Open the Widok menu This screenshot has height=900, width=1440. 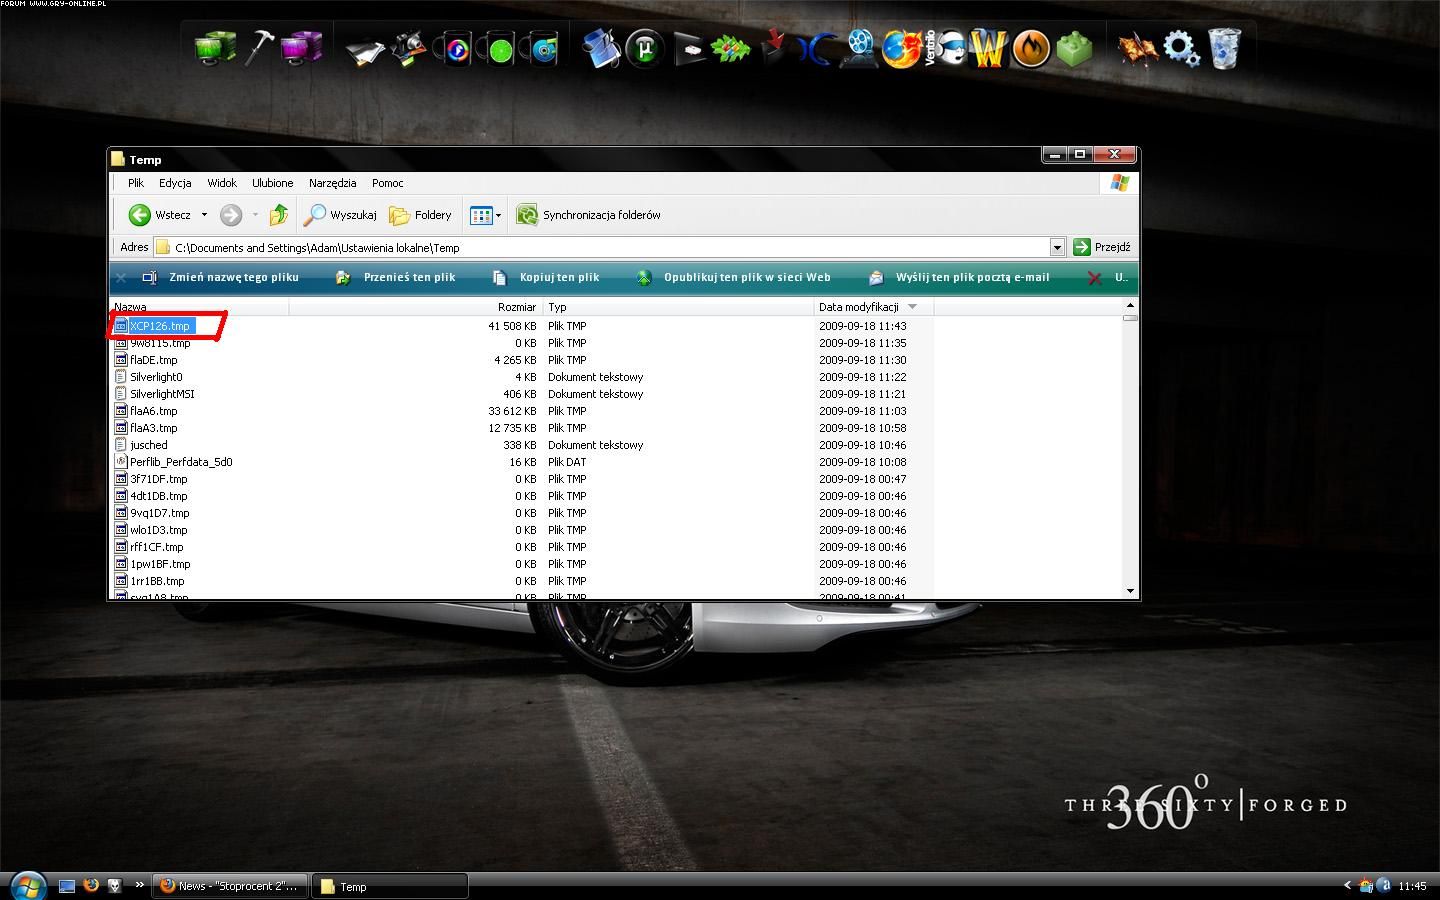222,183
